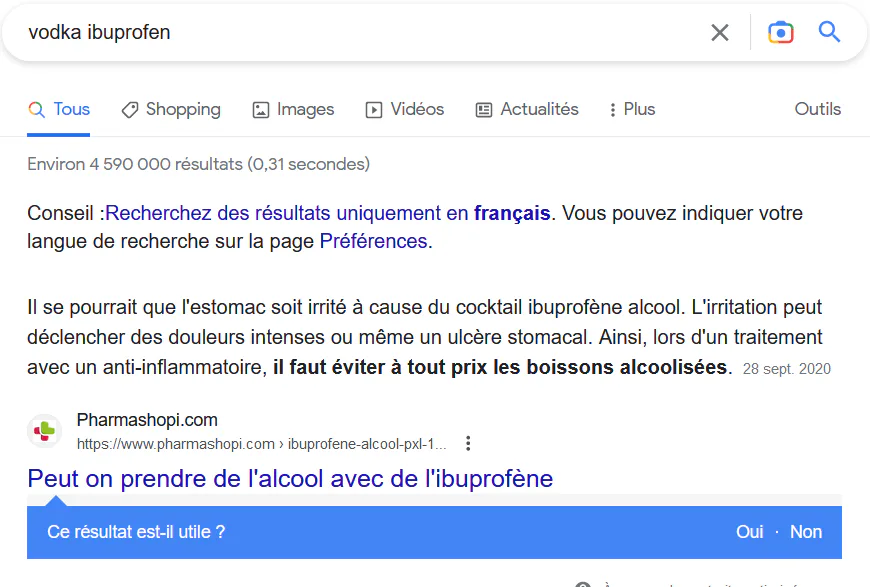Click the blue magnifier search icon
Screen dimensions: 870x587
(829, 32)
